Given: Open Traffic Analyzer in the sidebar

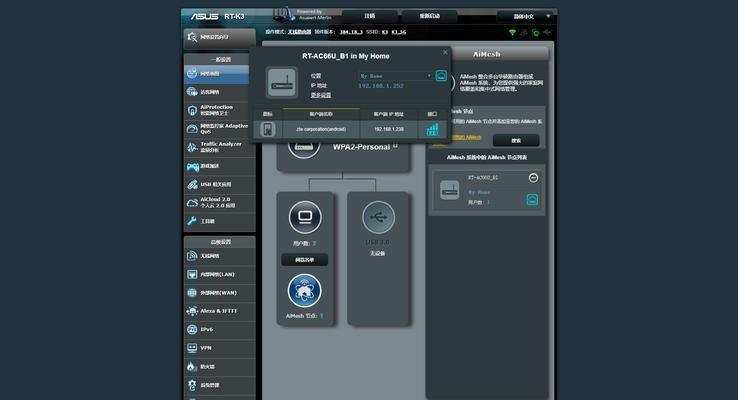Looking at the screenshot, I should (217, 147).
